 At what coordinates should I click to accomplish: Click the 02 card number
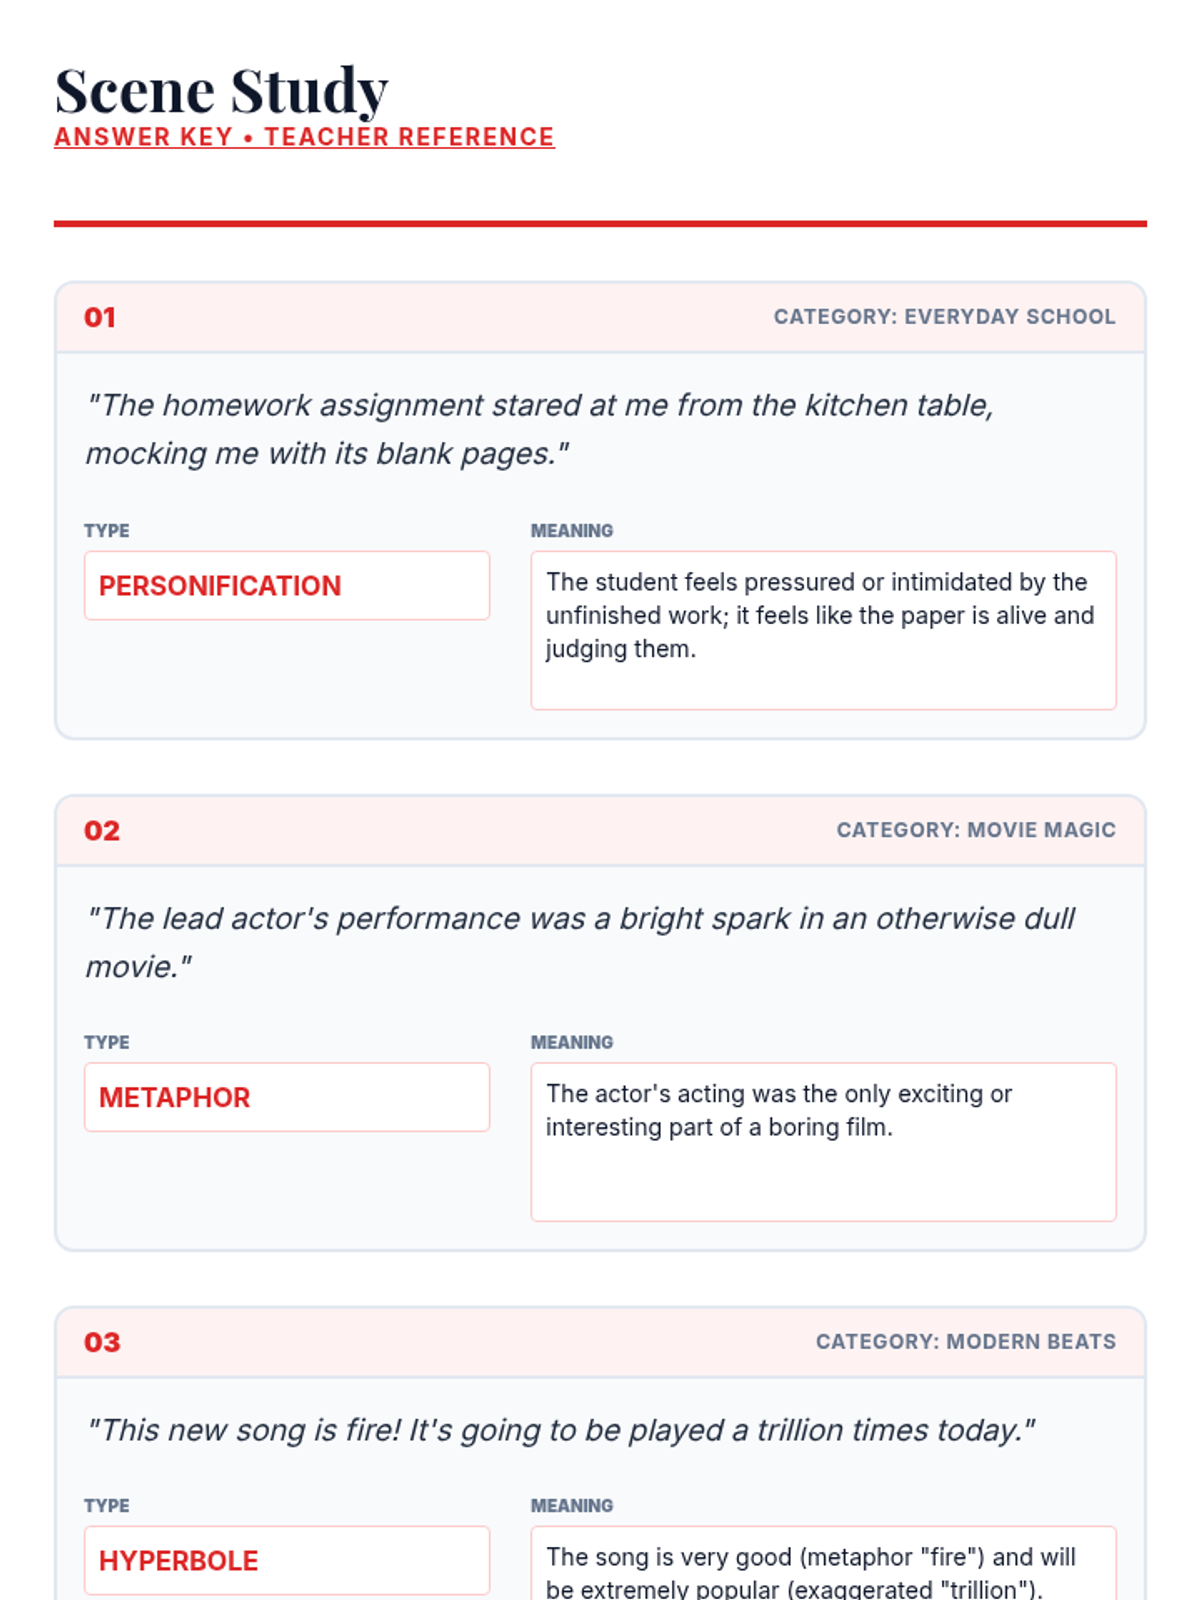[102, 830]
